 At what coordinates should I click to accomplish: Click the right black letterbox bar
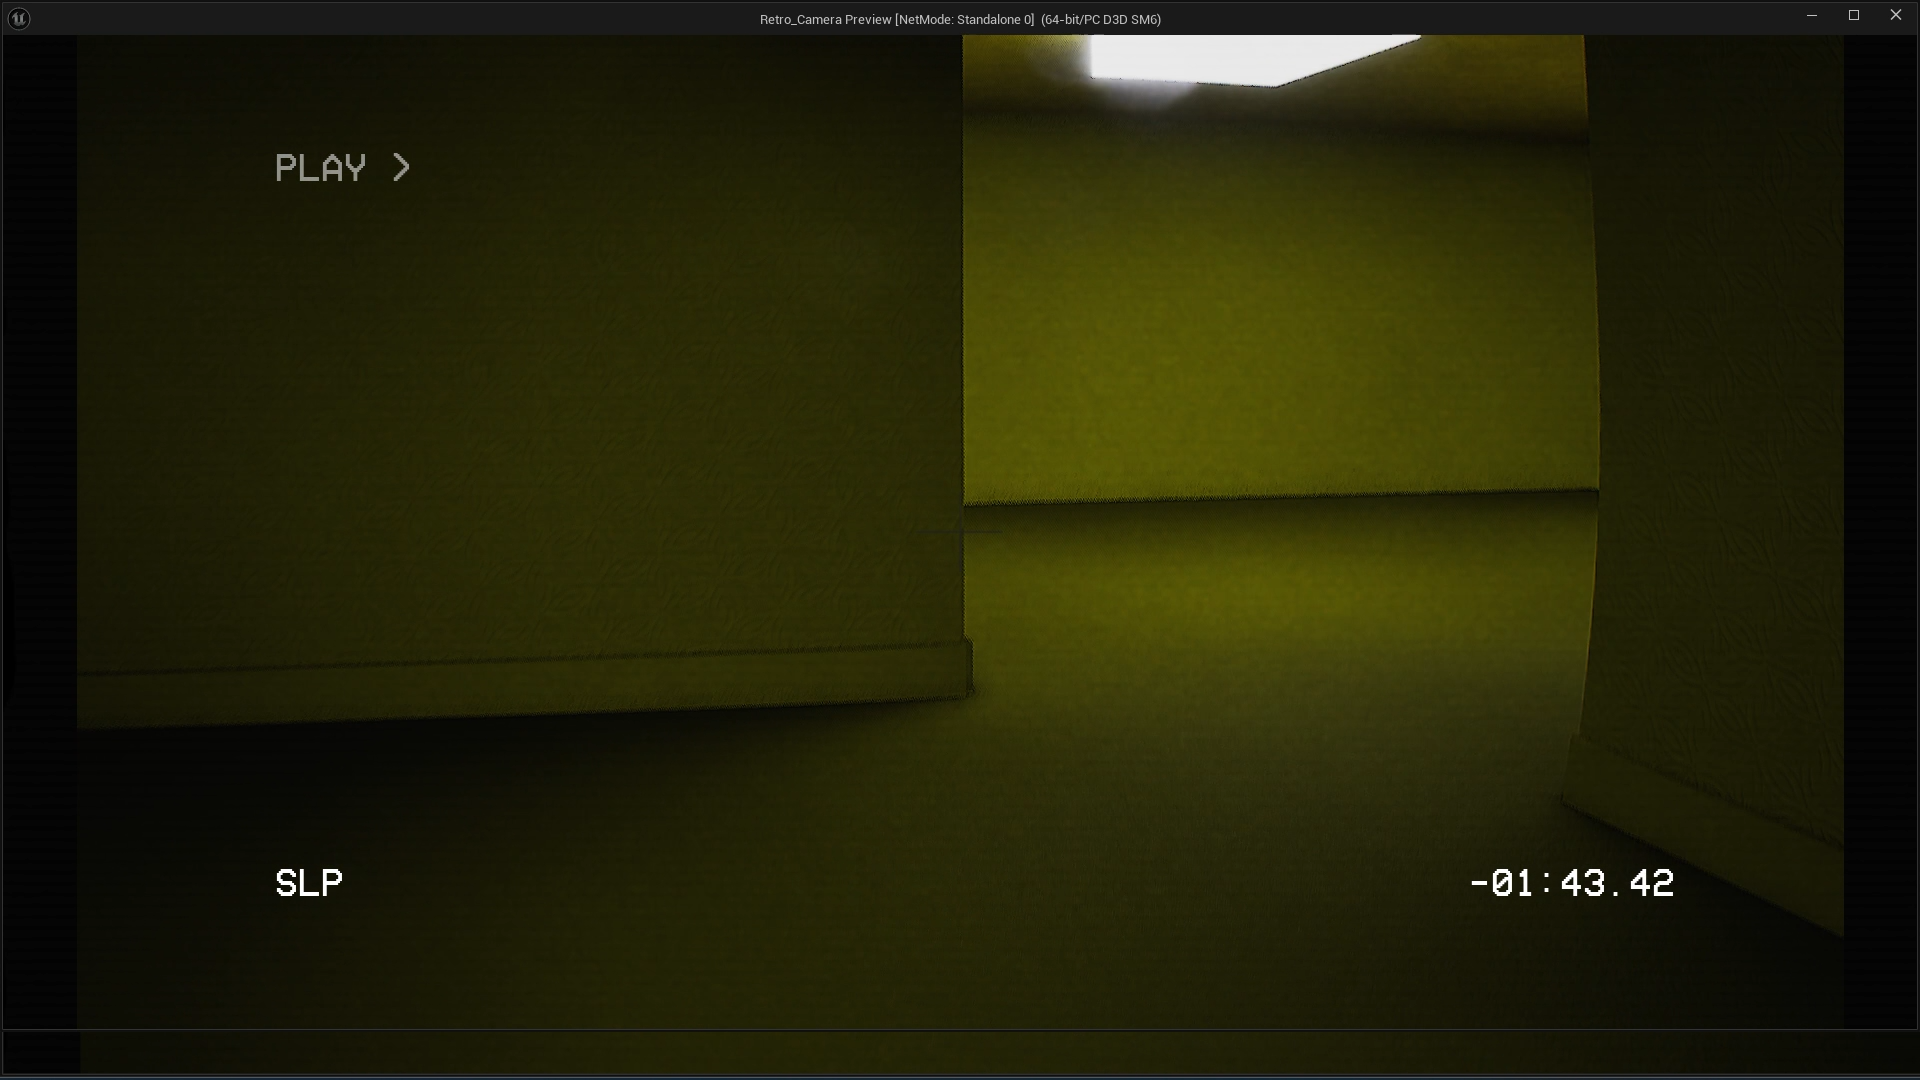click(1880, 530)
